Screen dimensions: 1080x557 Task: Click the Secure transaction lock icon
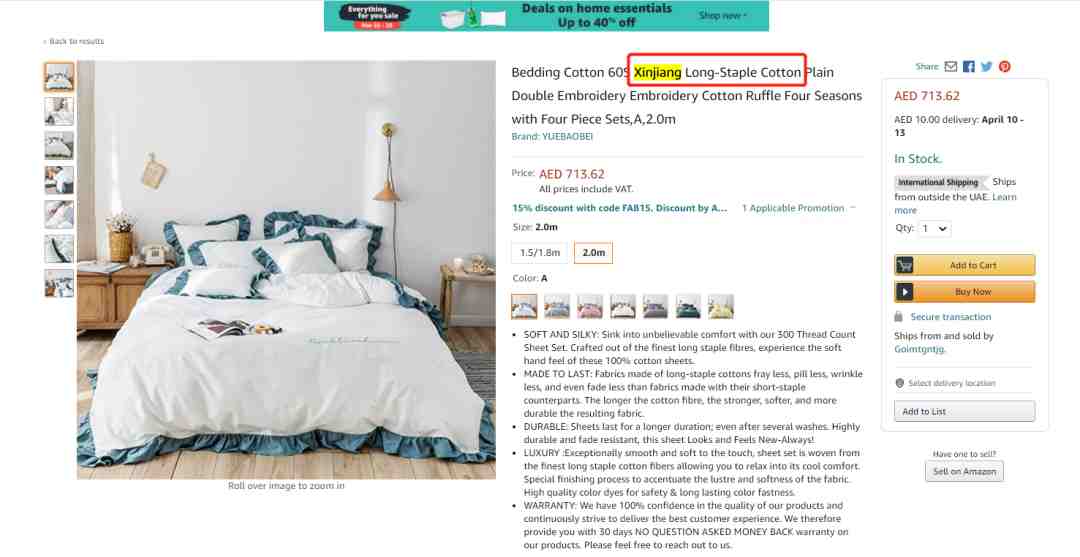tap(898, 317)
